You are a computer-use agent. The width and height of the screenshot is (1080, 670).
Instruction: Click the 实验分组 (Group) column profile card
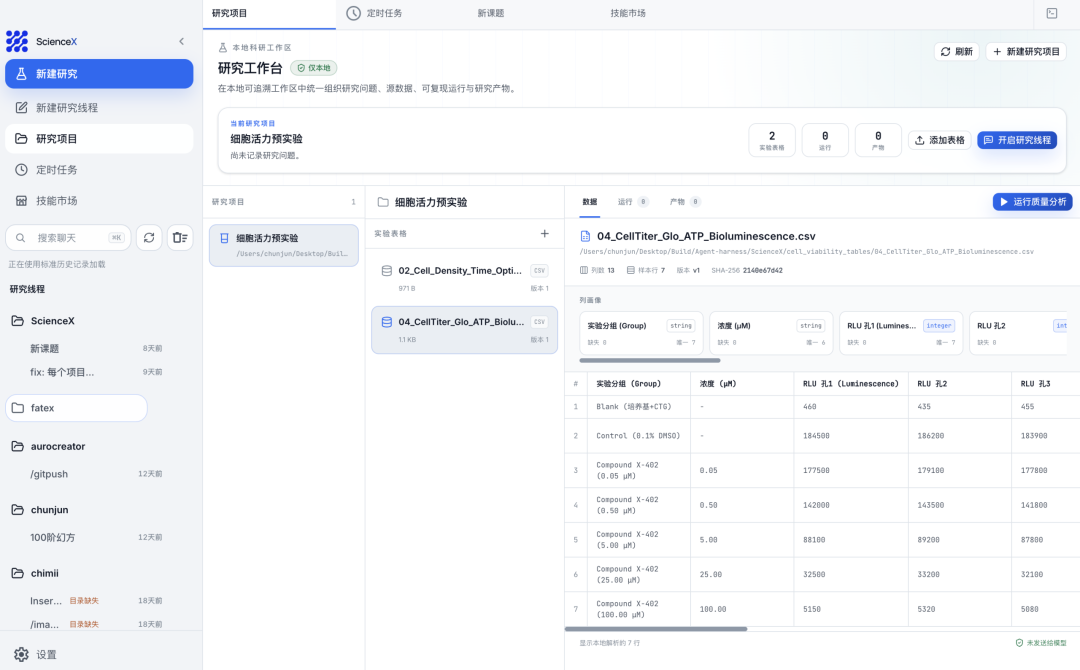point(641,333)
